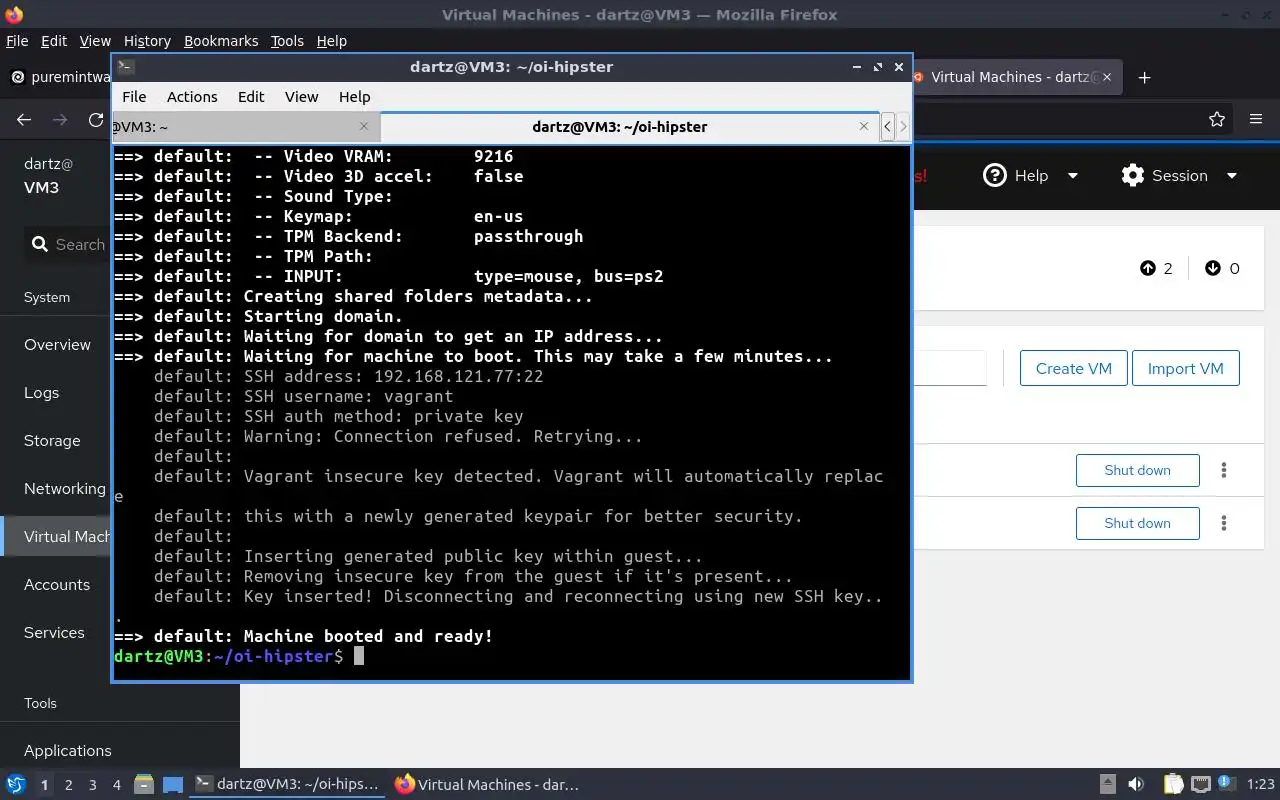This screenshot has width=1280, height=800.
Task: Open Cockpit Session dropdown
Action: [1179, 175]
